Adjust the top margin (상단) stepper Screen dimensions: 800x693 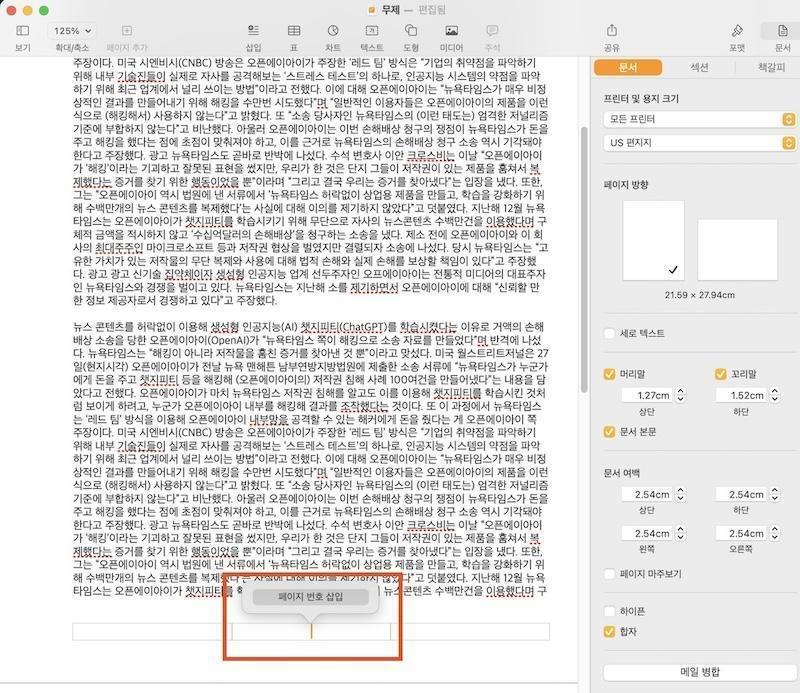[x=681, y=494]
